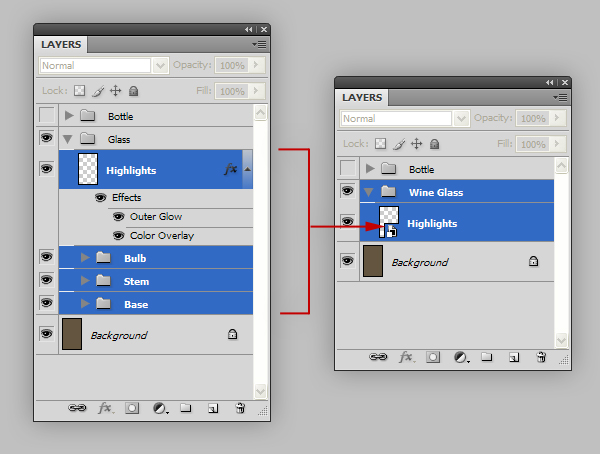Click link layers icon in left Layers panel
This screenshot has height=454, width=600.
77,408
